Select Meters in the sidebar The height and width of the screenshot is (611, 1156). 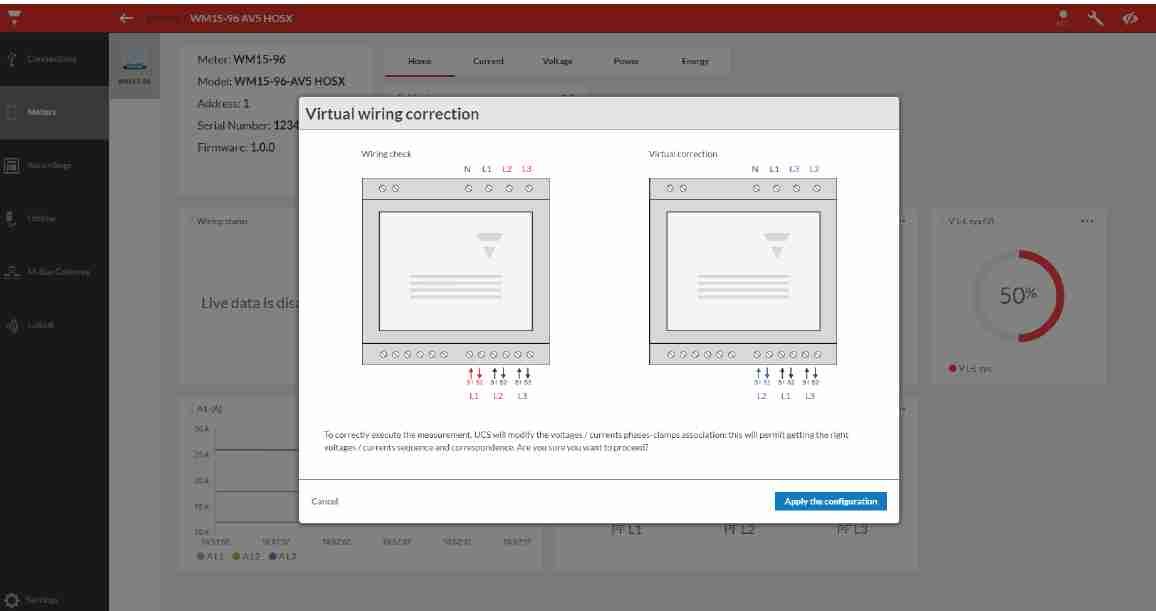(42, 112)
